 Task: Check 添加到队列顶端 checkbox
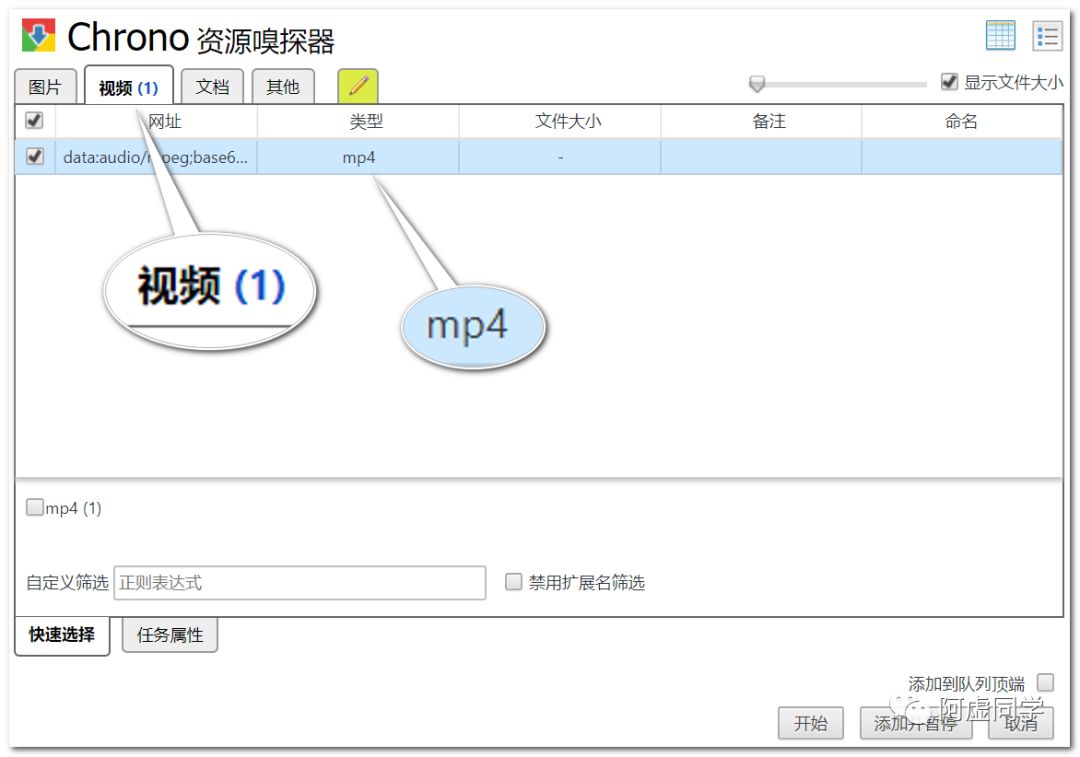(1046, 683)
